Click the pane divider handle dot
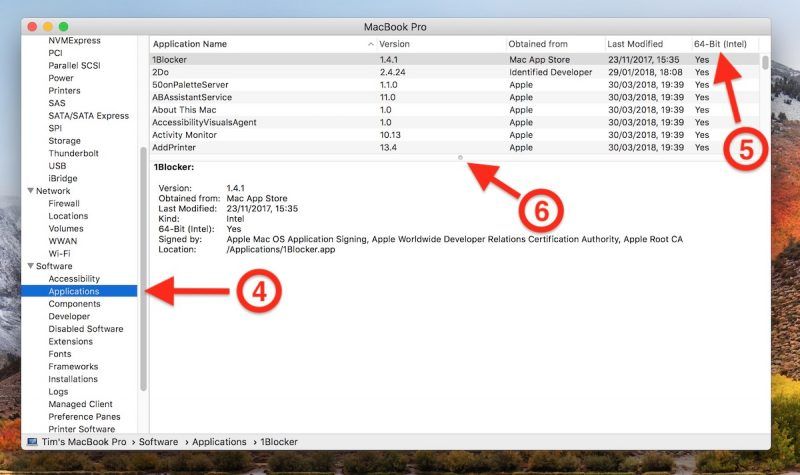 459,157
